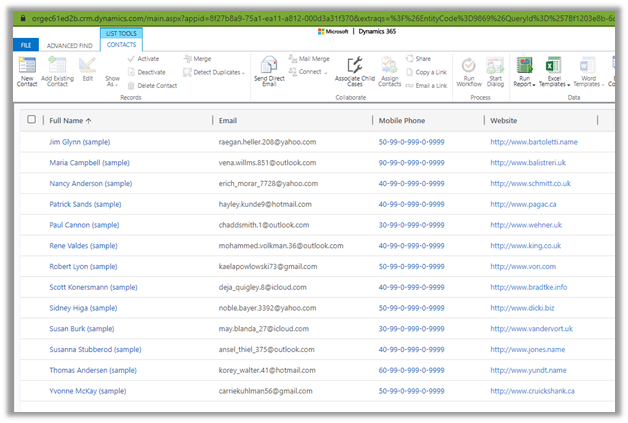The width and height of the screenshot is (628, 423).
Task: Toggle the select-all checkbox in grid header
Action: click(x=31, y=120)
